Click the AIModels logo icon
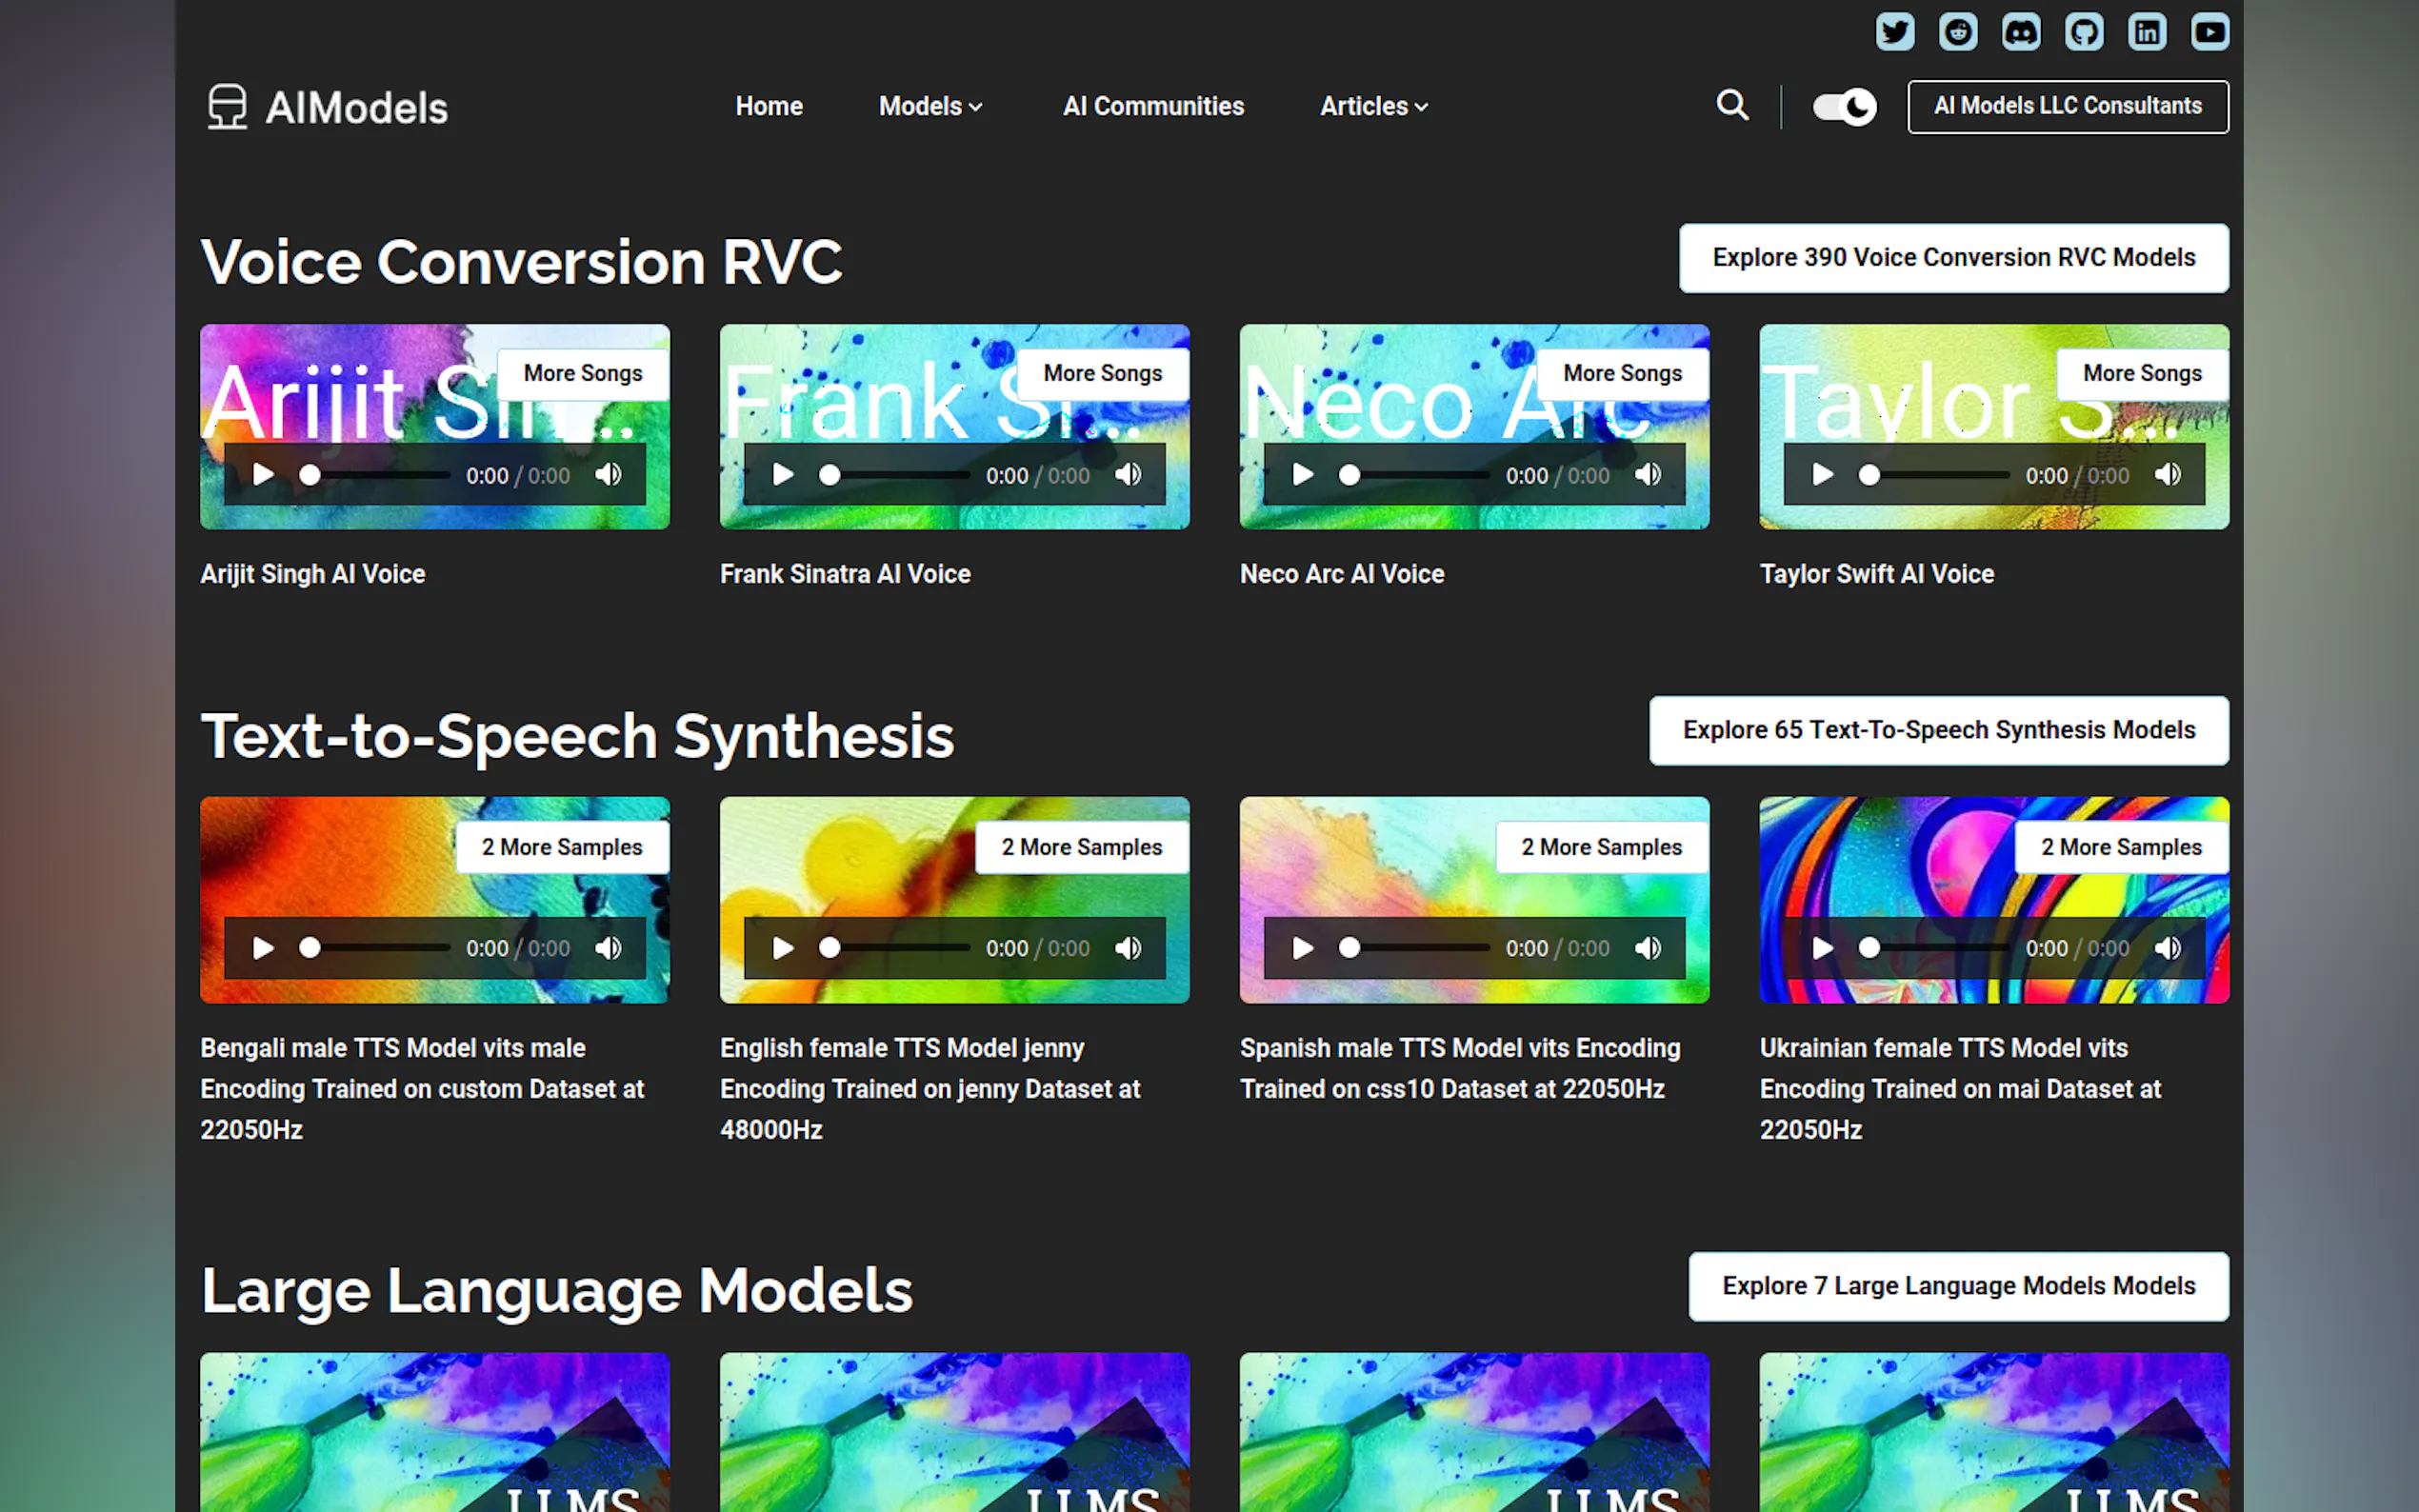Viewport: 2419px width, 1512px height. pyautogui.click(x=227, y=106)
